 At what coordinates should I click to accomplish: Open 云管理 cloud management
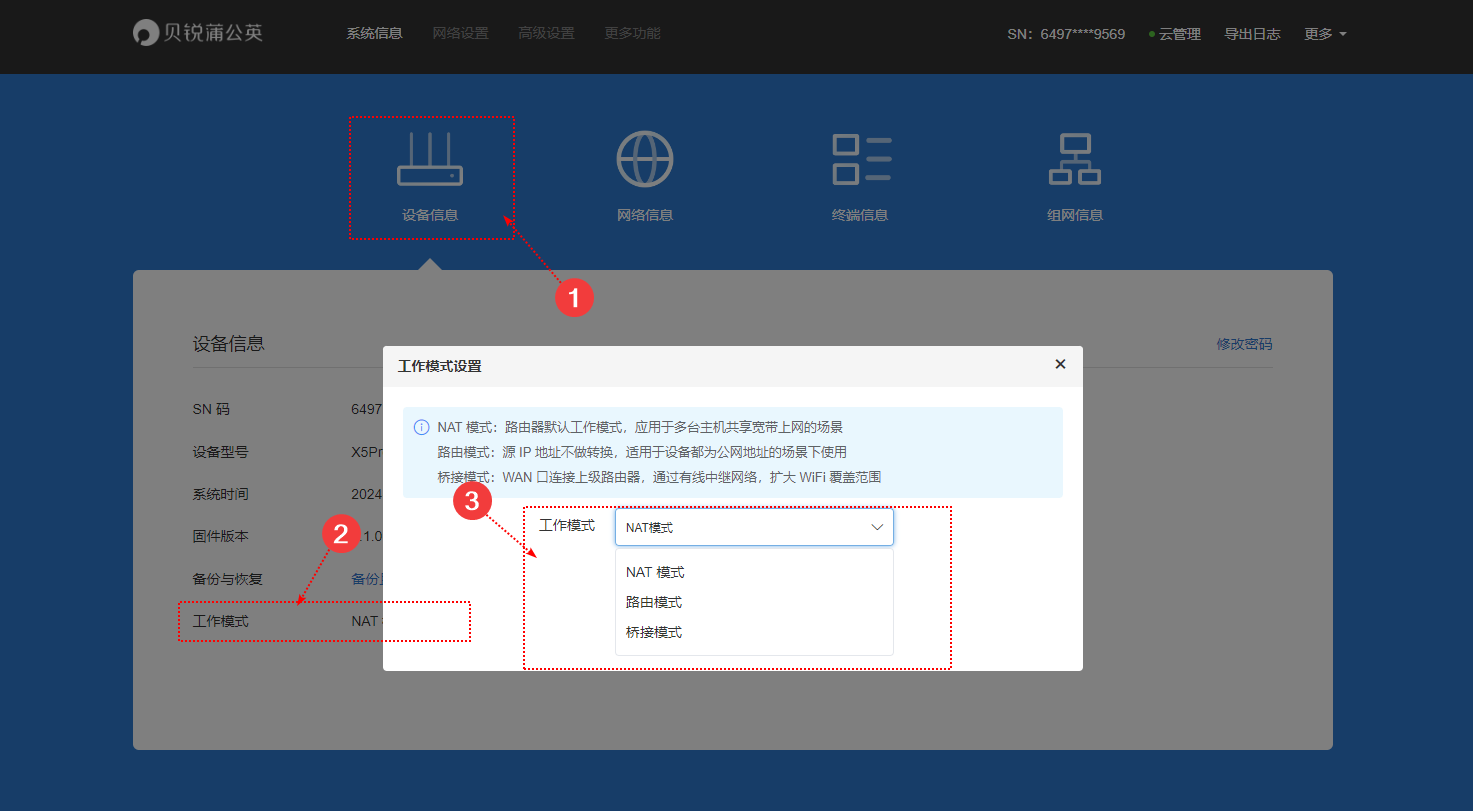point(1181,33)
